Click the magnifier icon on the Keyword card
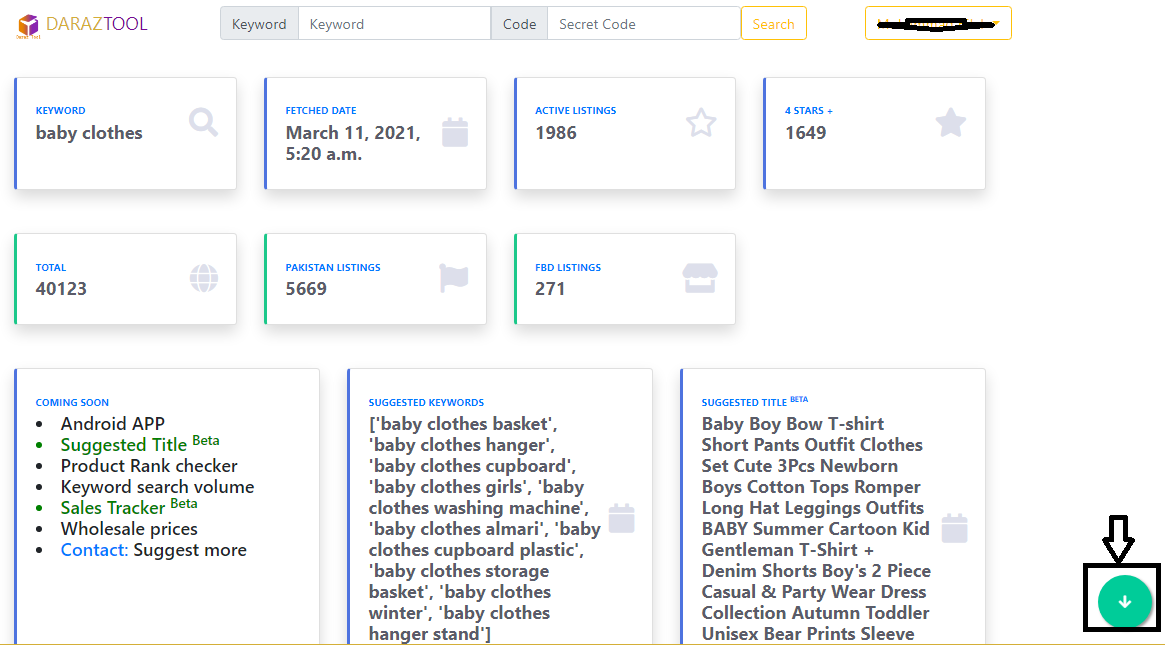The width and height of the screenshot is (1165, 645). pyautogui.click(x=203, y=121)
